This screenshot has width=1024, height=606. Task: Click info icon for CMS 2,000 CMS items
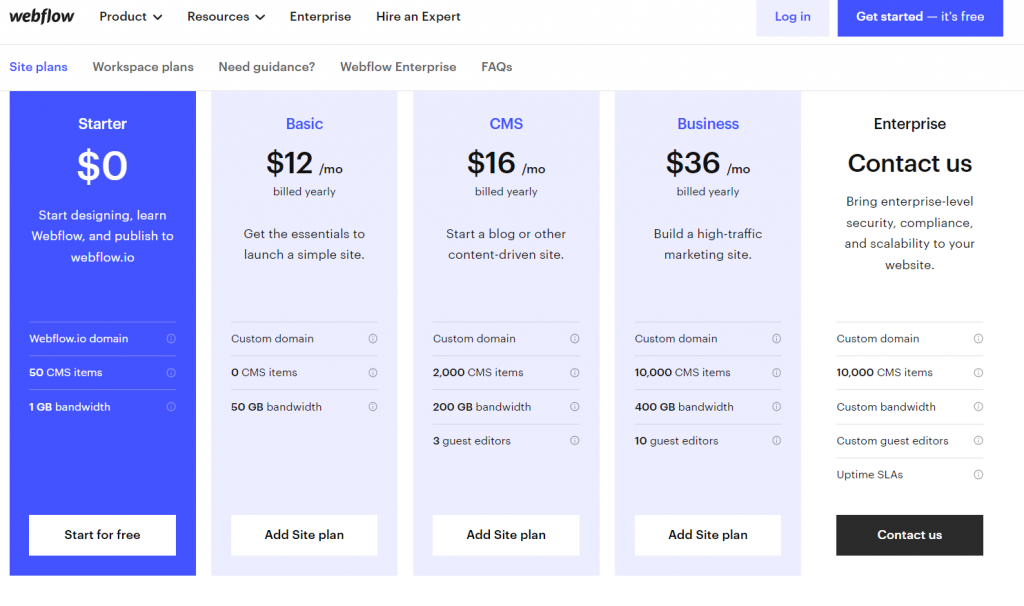pyautogui.click(x=575, y=373)
